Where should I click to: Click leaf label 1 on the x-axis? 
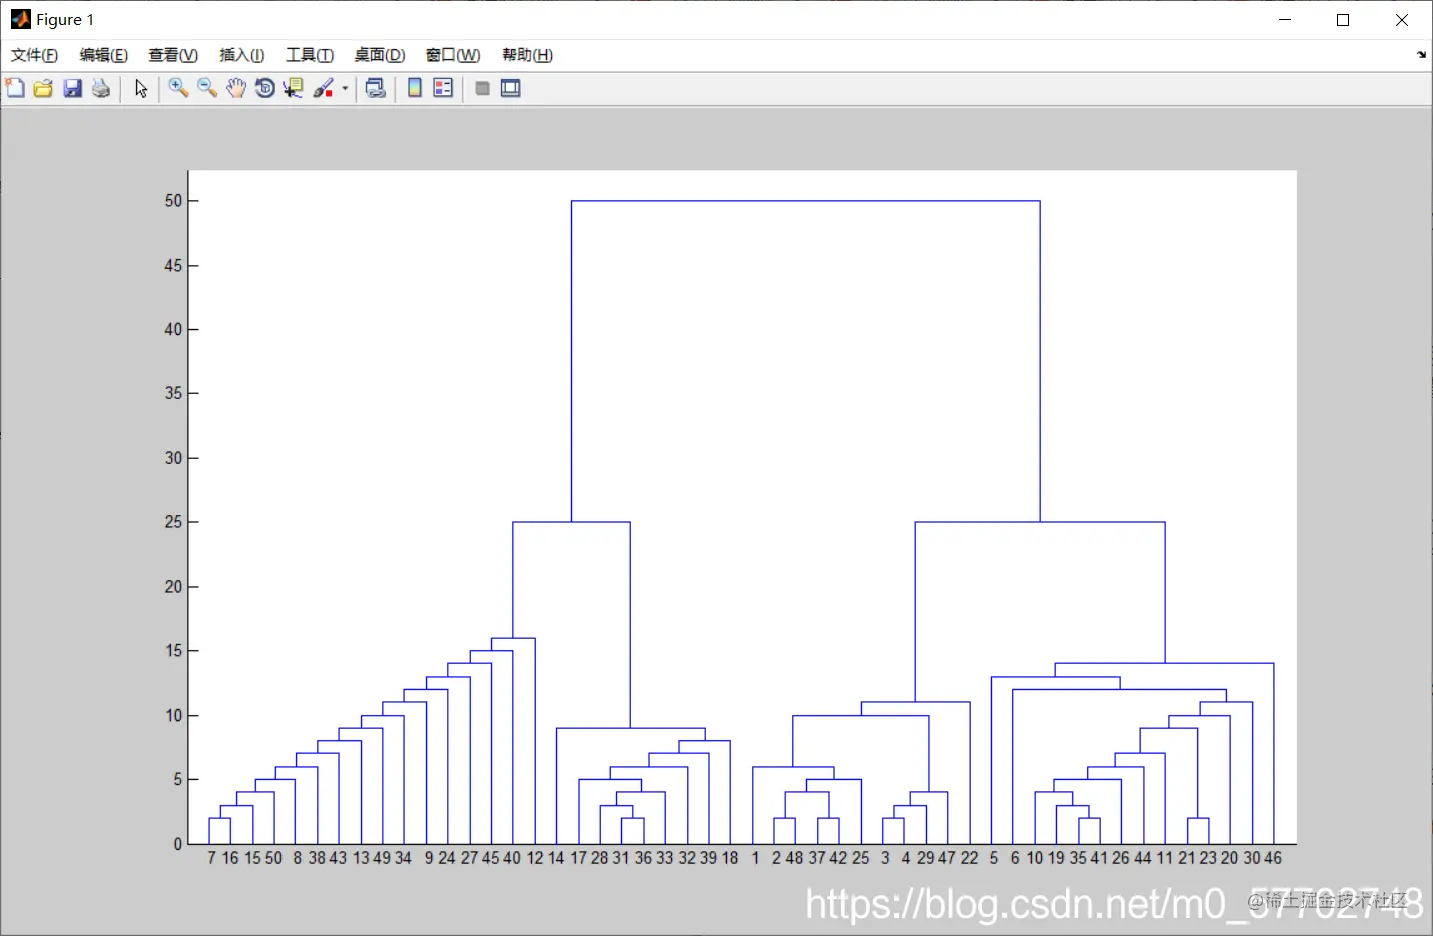click(x=755, y=858)
